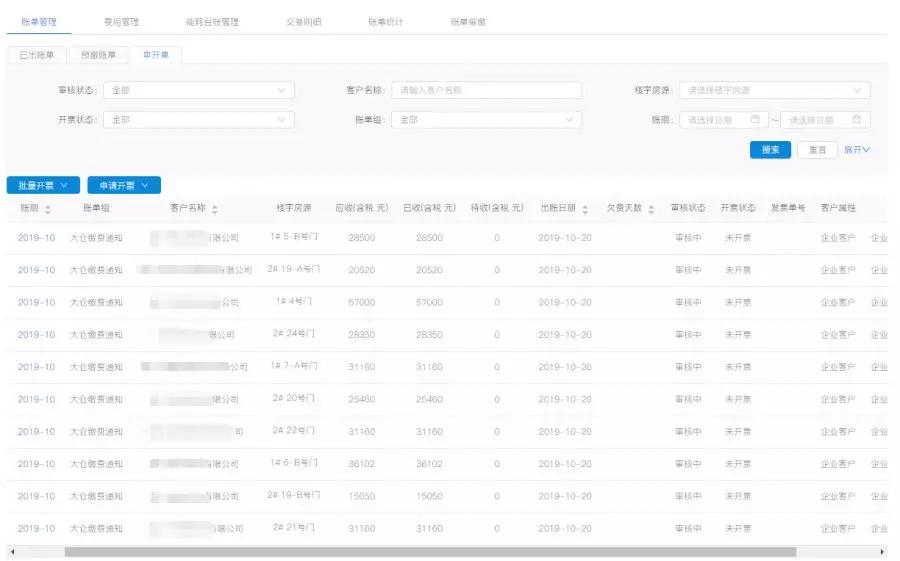Screen dimensions: 900x561
Task: Focus the 客户名称 input field
Action: click(486, 90)
